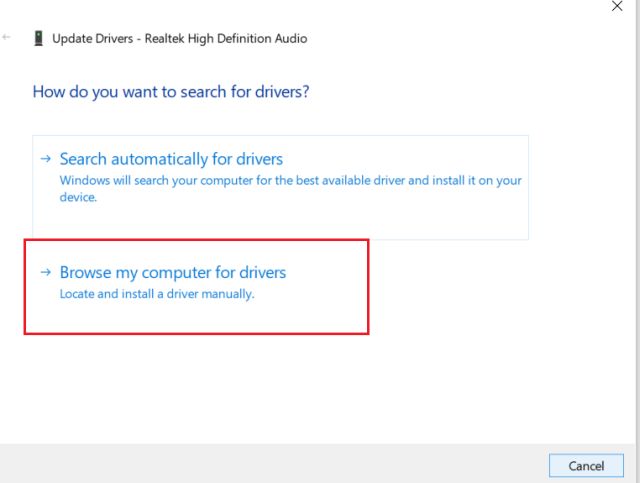Close the Update Drivers dialog
640x483 pixels.
(617, 6)
